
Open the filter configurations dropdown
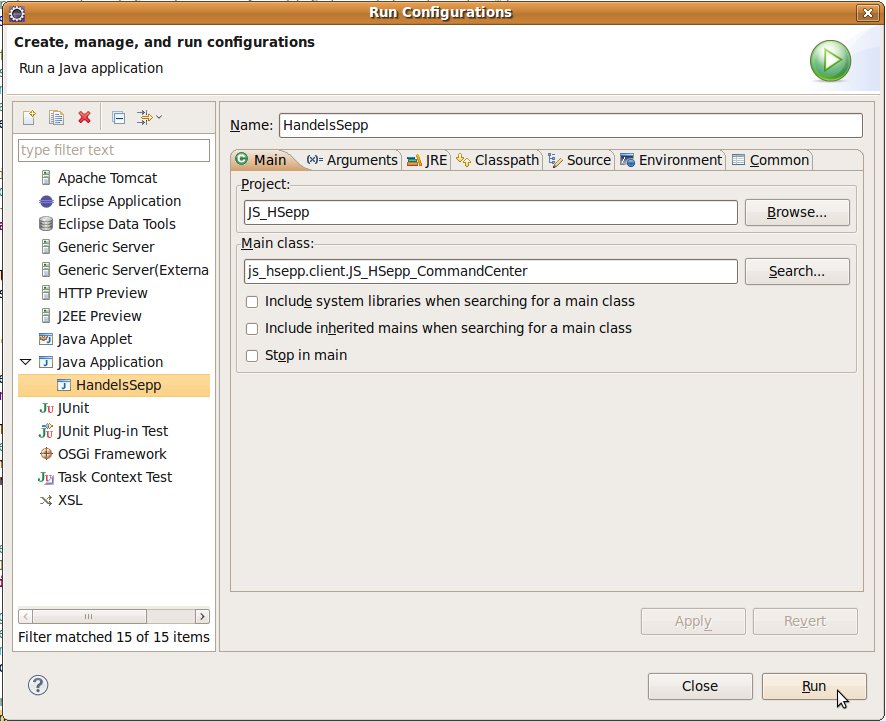click(150, 117)
